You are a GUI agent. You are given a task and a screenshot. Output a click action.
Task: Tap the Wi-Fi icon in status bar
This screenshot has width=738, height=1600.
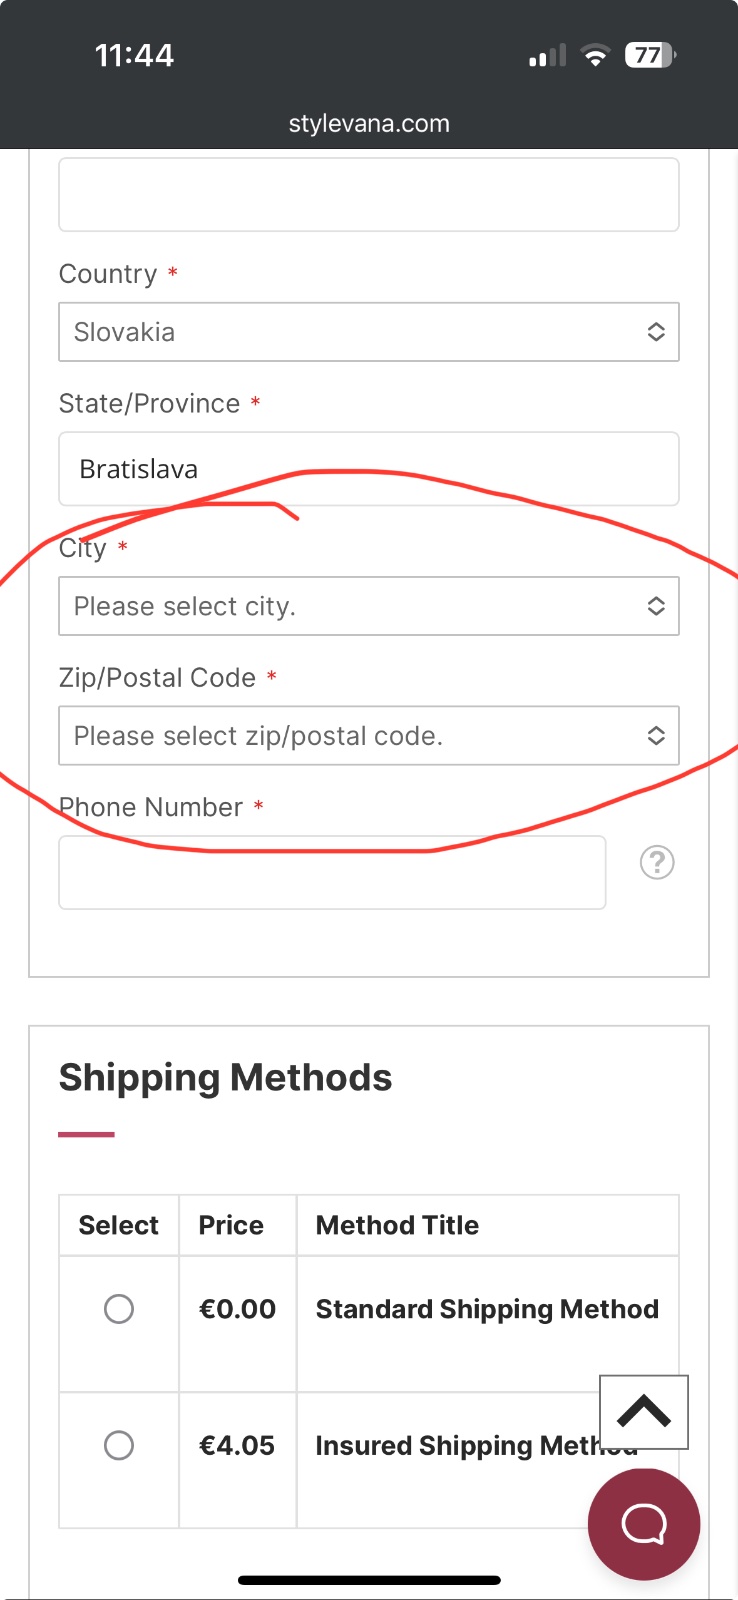[595, 56]
